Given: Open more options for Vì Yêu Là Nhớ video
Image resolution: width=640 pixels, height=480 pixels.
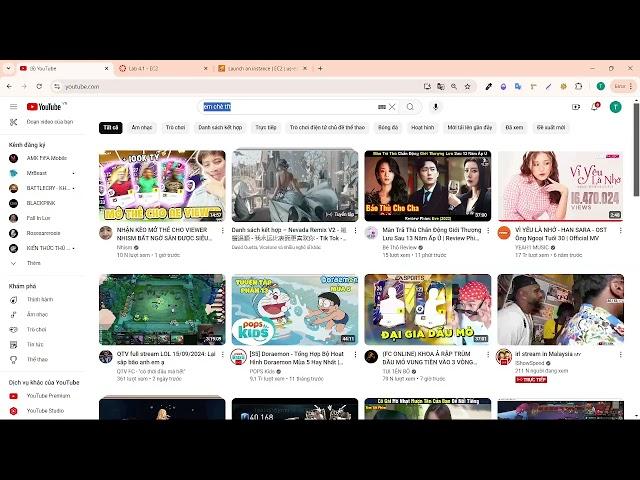Looking at the screenshot, I should pos(620,231).
